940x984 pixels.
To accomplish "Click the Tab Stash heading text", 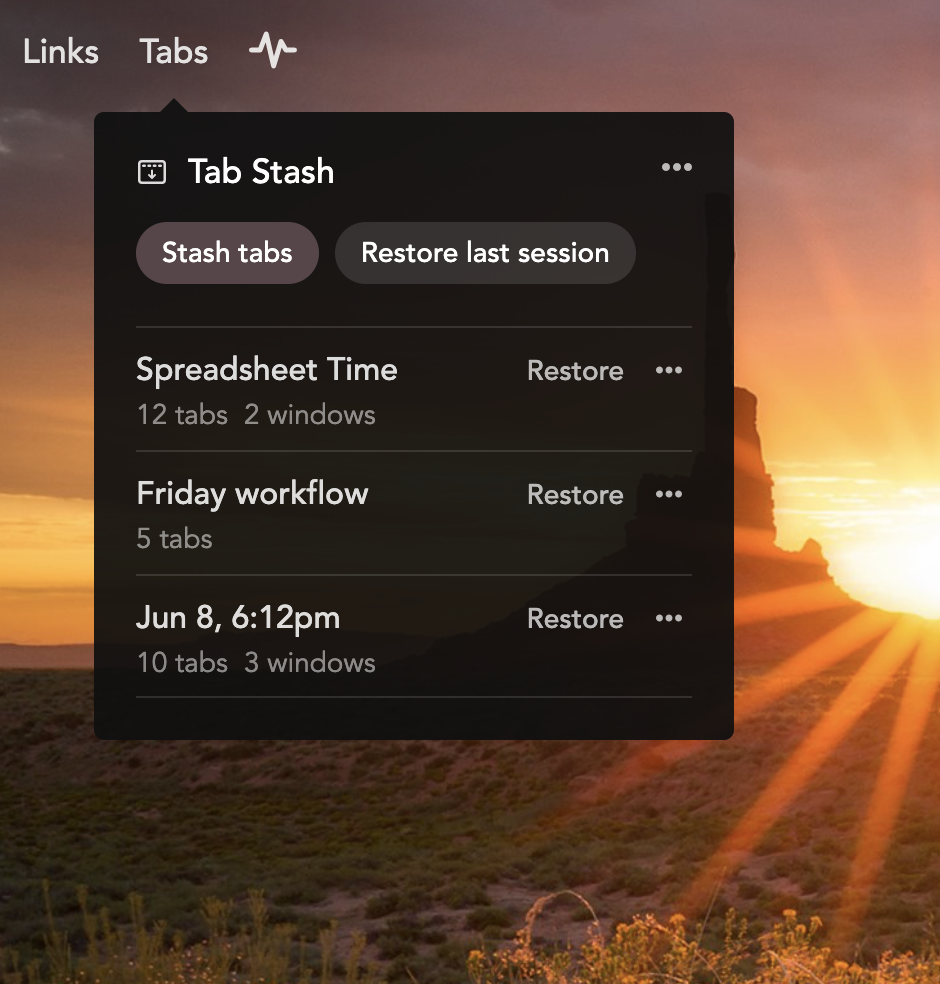I will point(261,171).
